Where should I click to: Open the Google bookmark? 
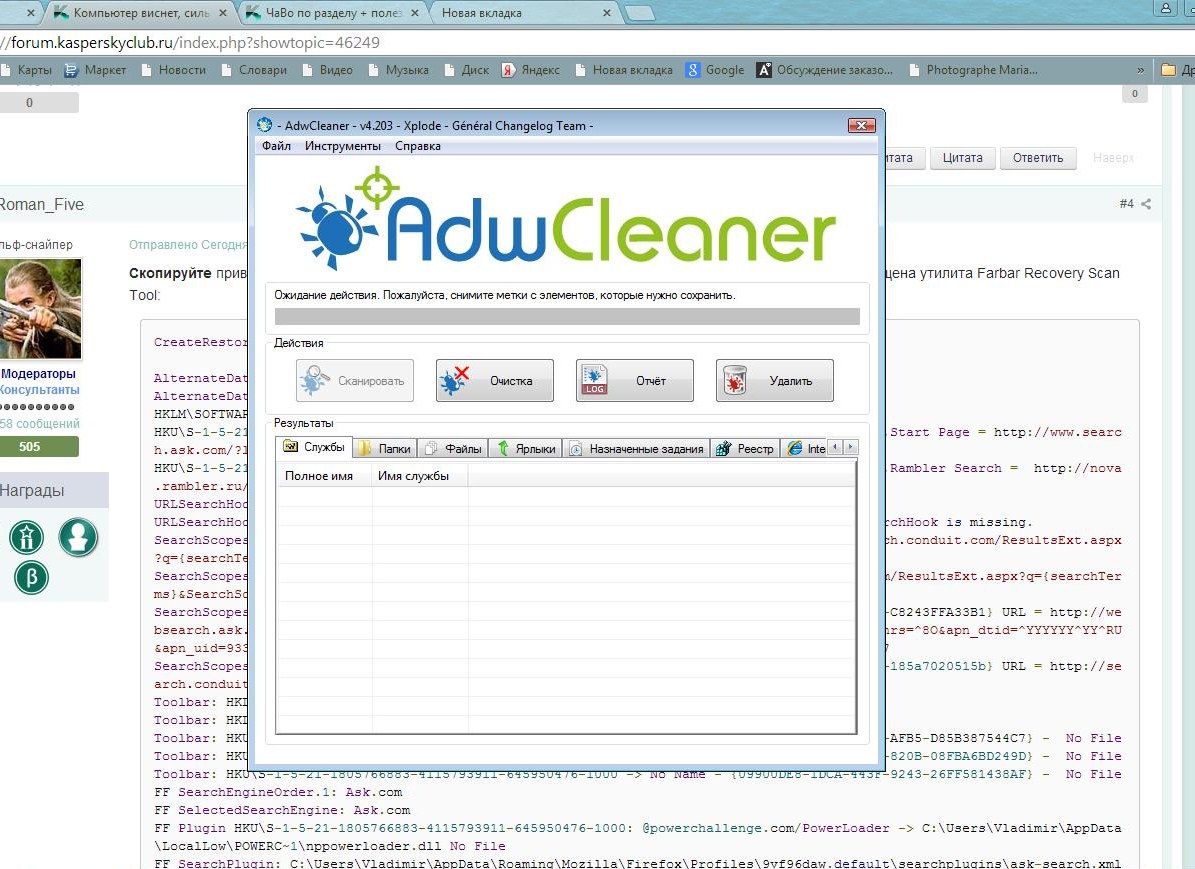[715, 70]
